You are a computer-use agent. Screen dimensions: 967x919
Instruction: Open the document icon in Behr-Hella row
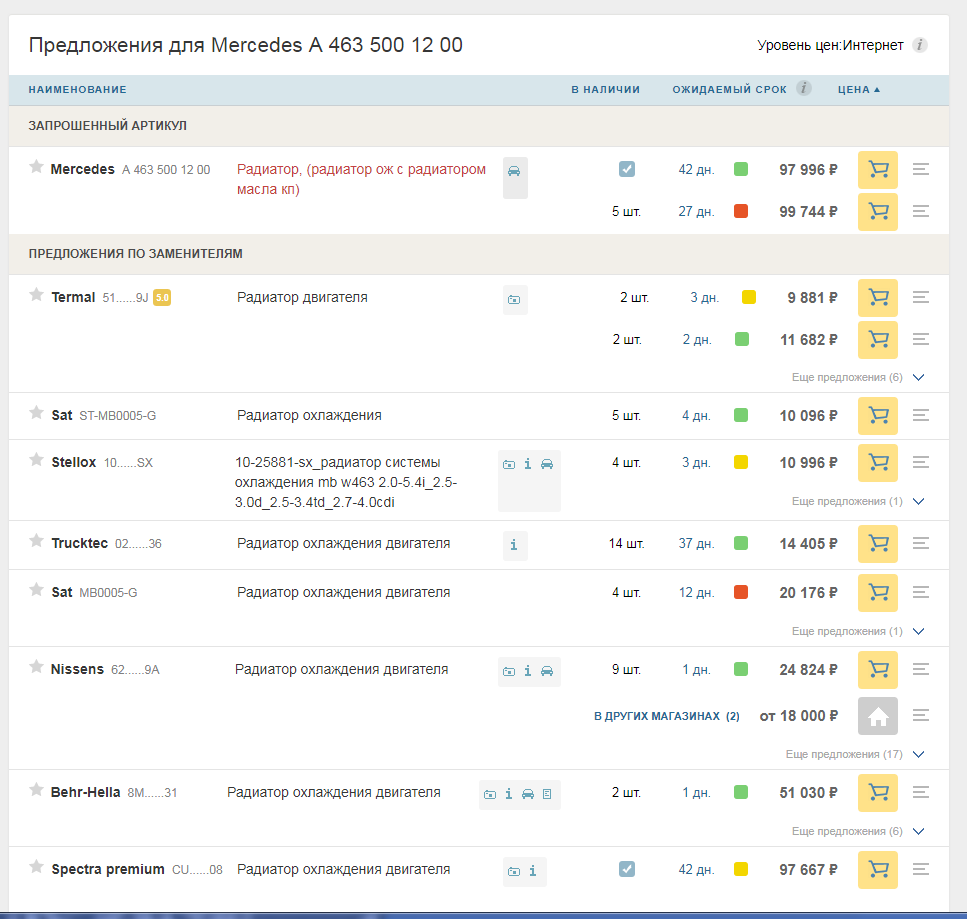(547, 794)
